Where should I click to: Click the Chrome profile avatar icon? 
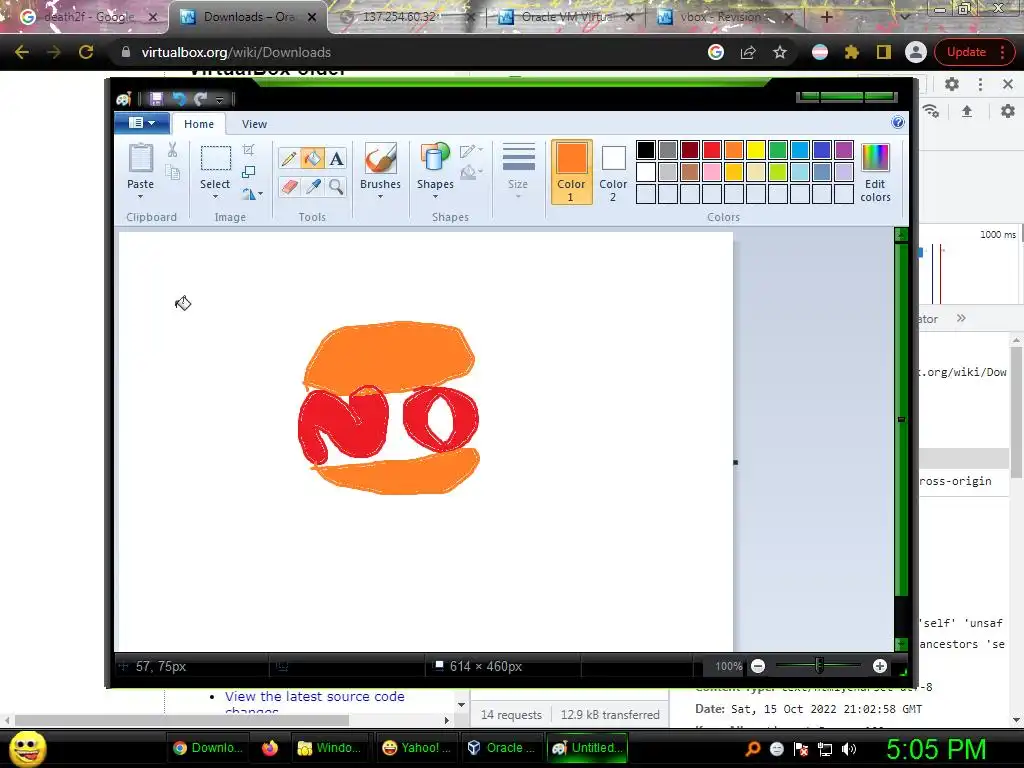tap(916, 52)
